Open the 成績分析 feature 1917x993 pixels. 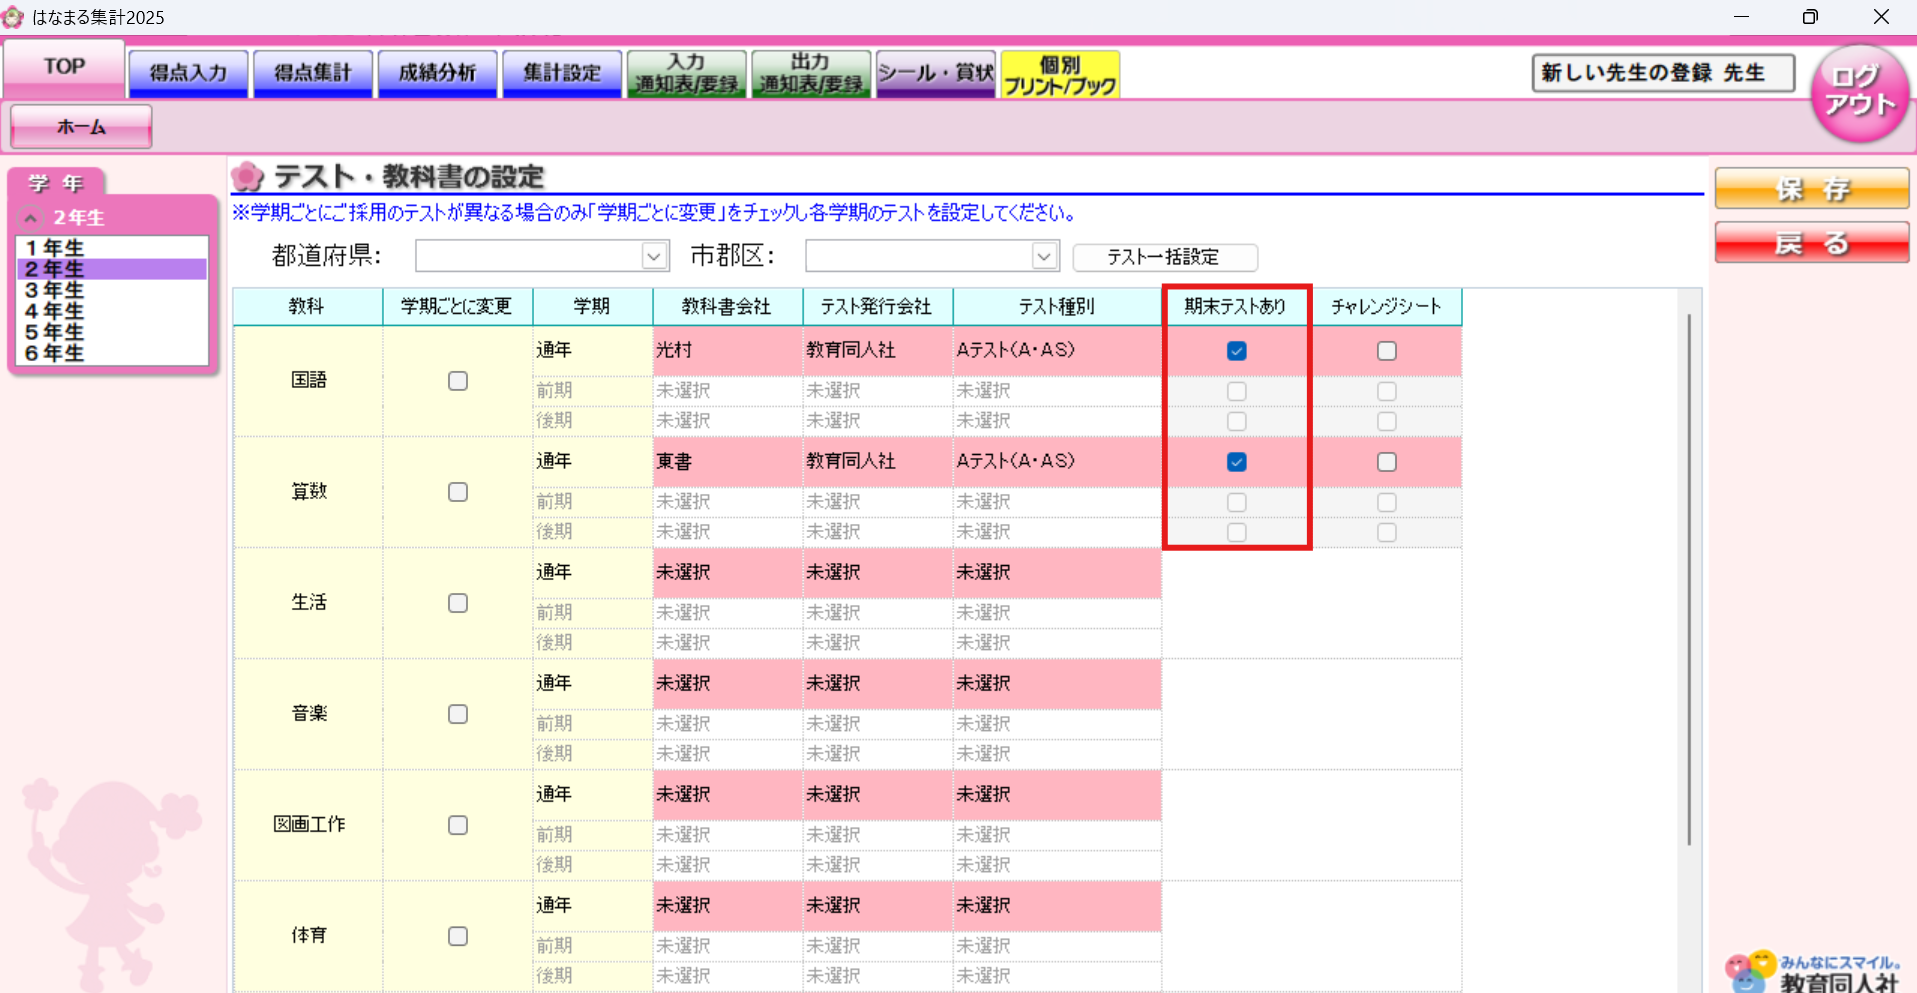pyautogui.click(x=436, y=73)
